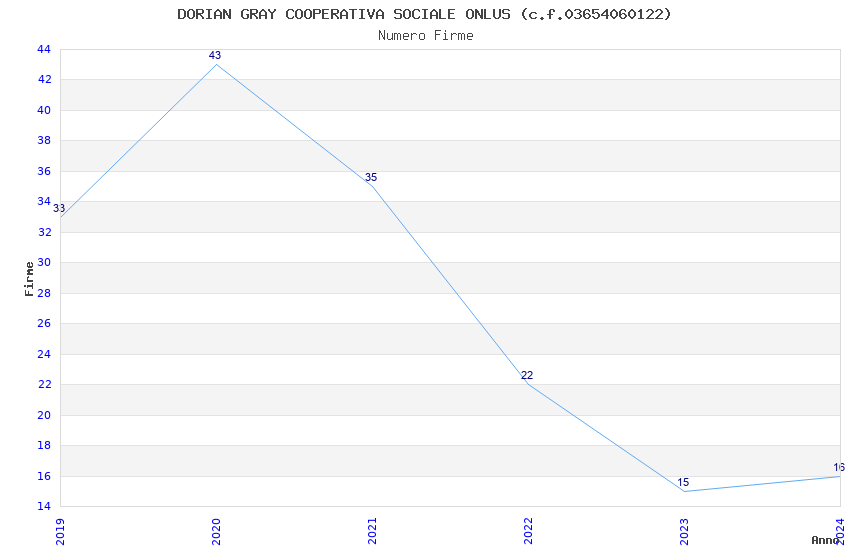The image size is (850, 550).
Task: Click the y-axis tick value 44
Action: tap(44, 49)
